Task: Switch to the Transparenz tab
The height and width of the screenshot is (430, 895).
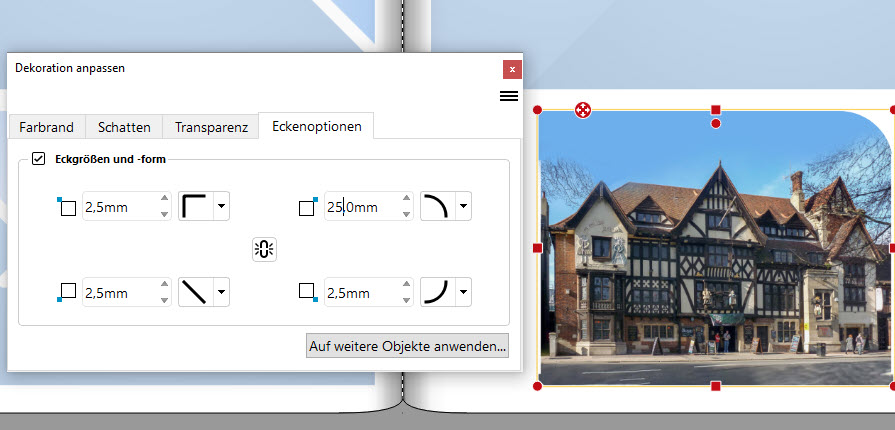Action: coord(211,127)
